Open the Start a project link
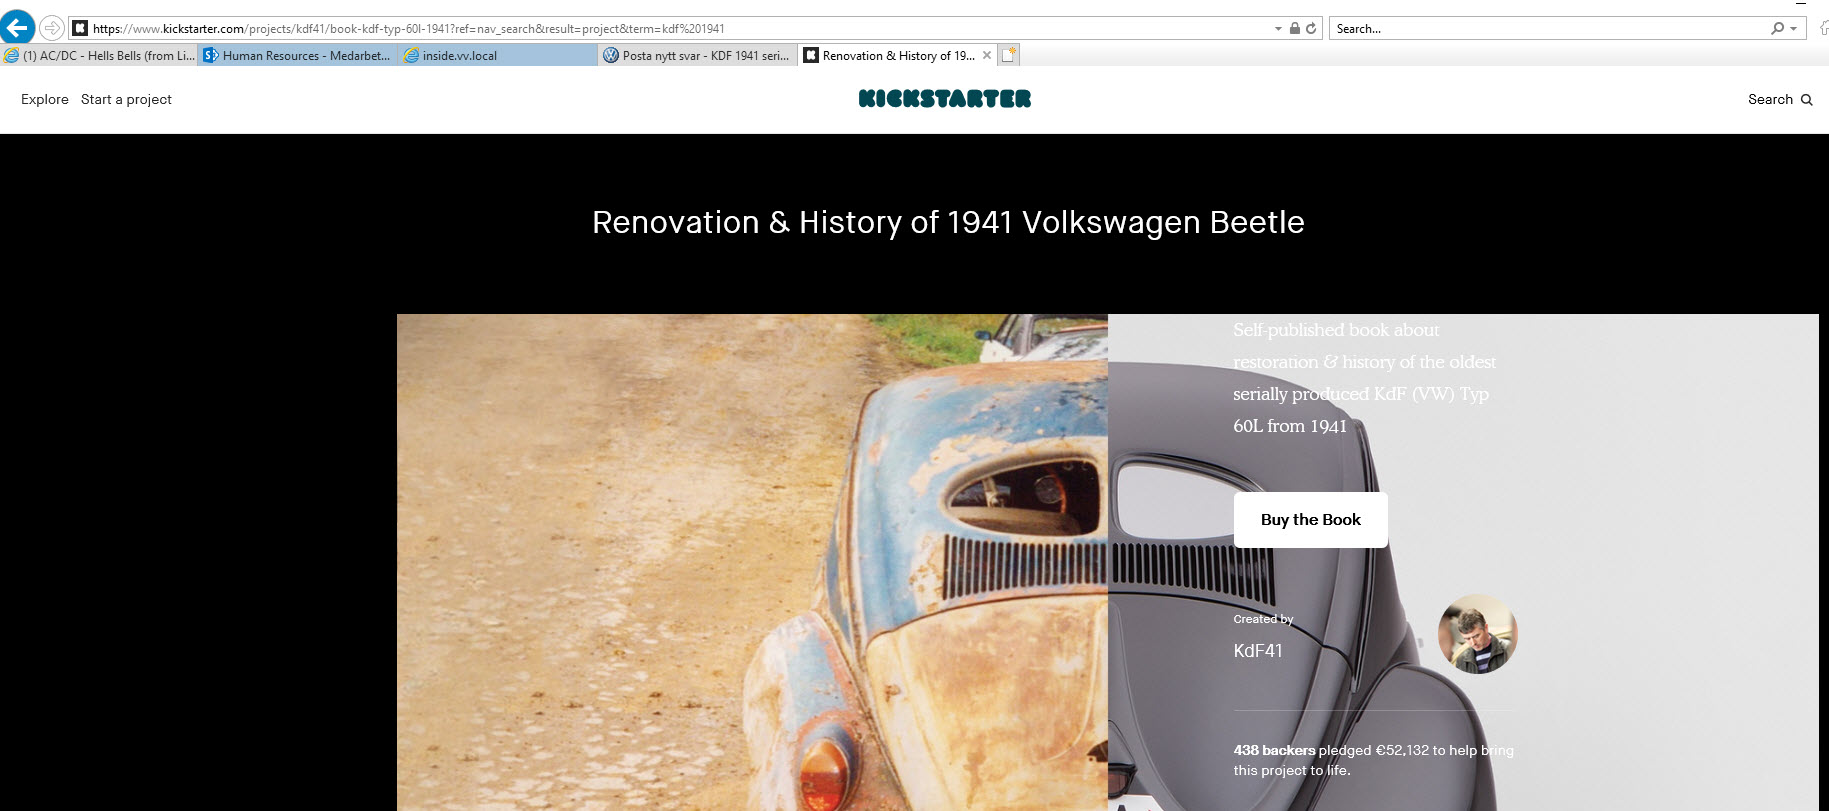Viewport: 1829px width, 811px height. point(126,99)
